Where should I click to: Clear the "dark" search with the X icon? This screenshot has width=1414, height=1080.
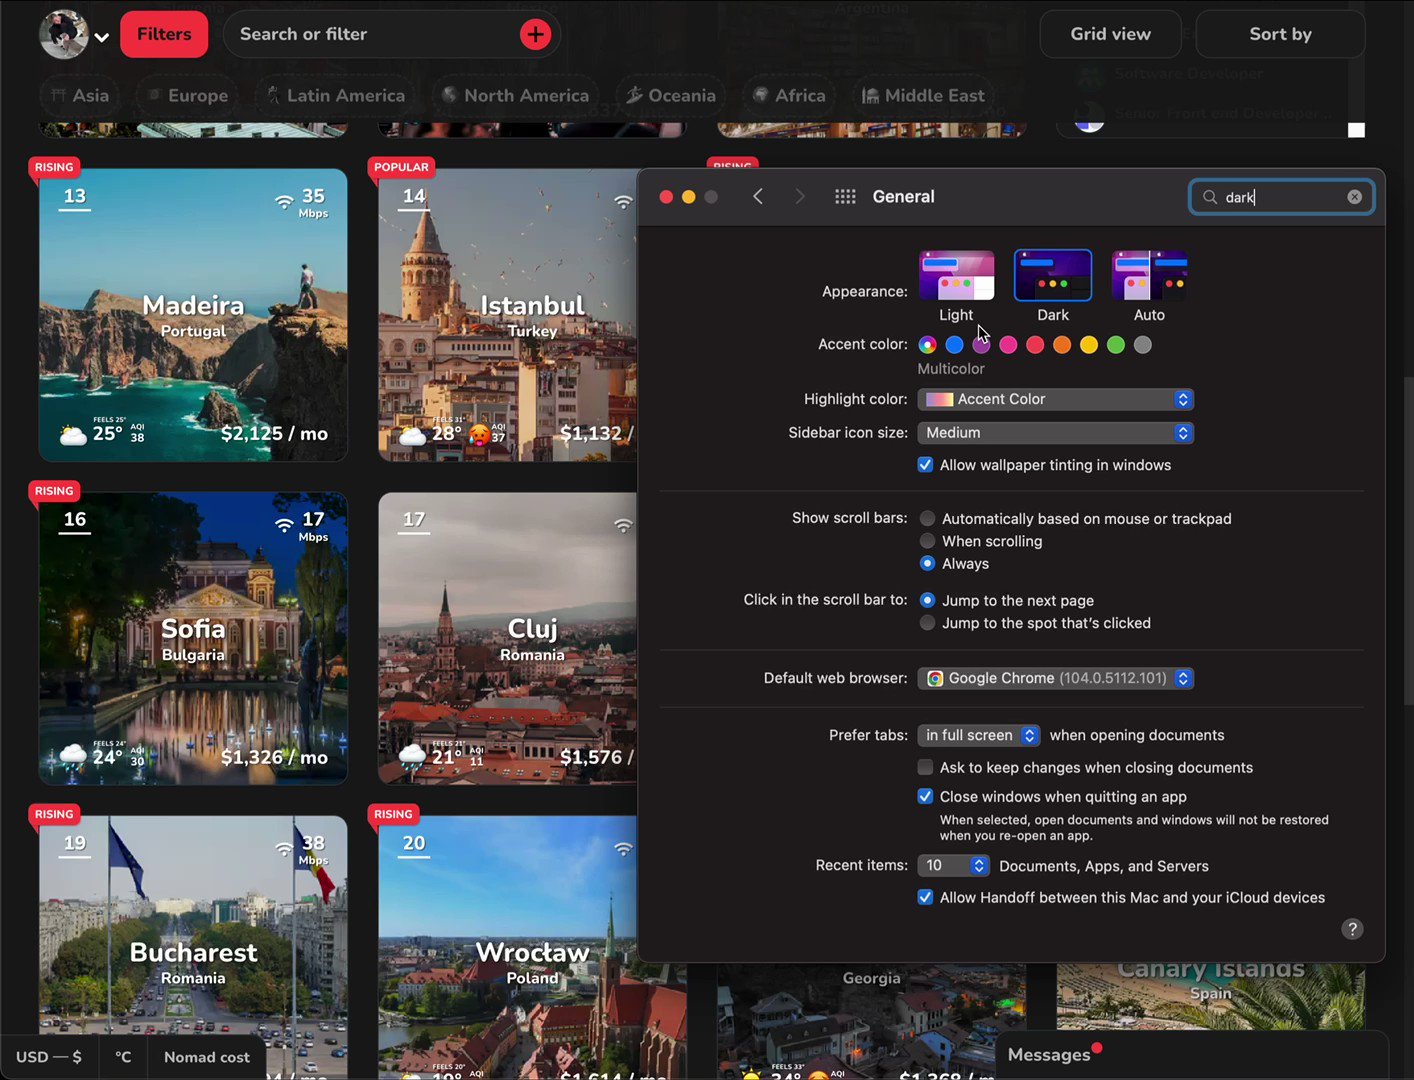click(x=1355, y=196)
